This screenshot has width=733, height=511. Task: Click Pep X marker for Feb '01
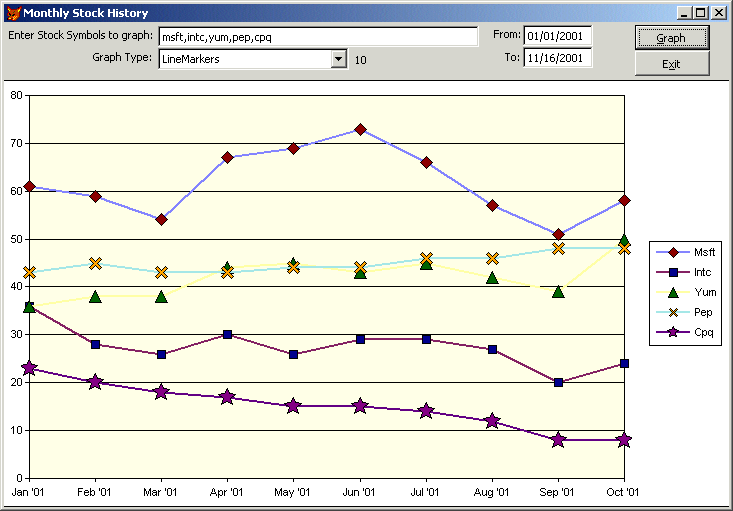(95, 263)
